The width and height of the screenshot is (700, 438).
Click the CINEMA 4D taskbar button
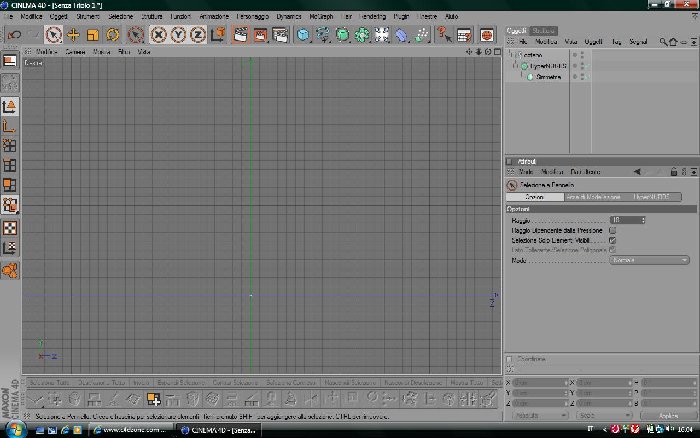tap(218, 430)
